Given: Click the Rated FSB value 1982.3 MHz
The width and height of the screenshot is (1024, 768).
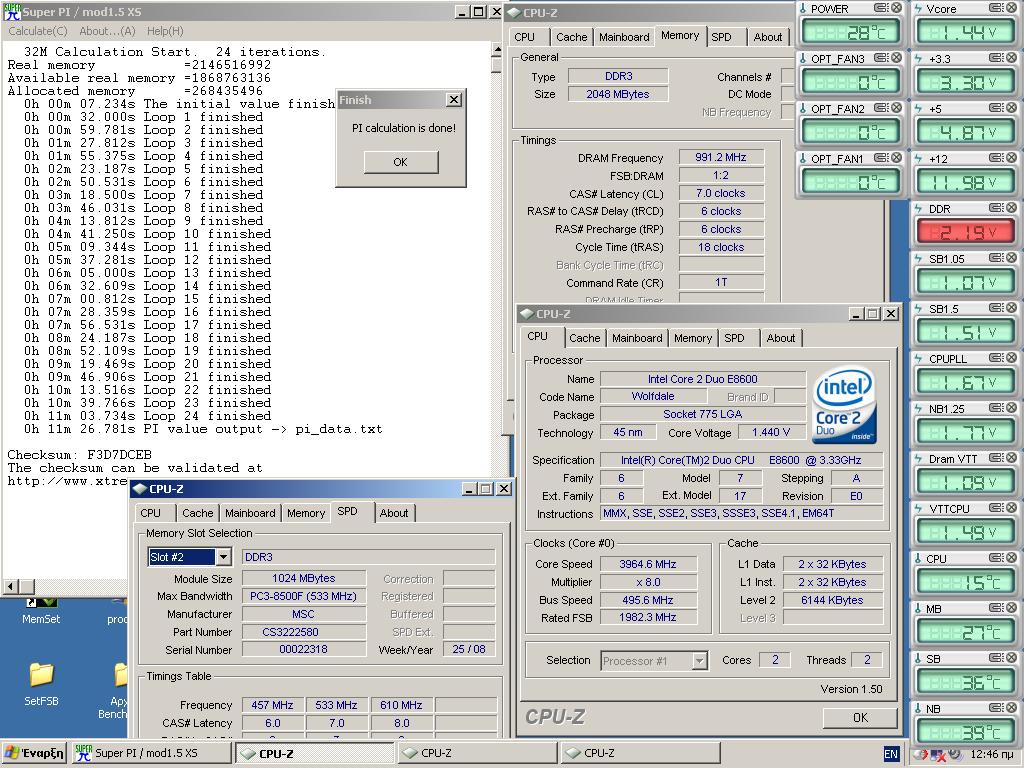Looking at the screenshot, I should [648, 617].
